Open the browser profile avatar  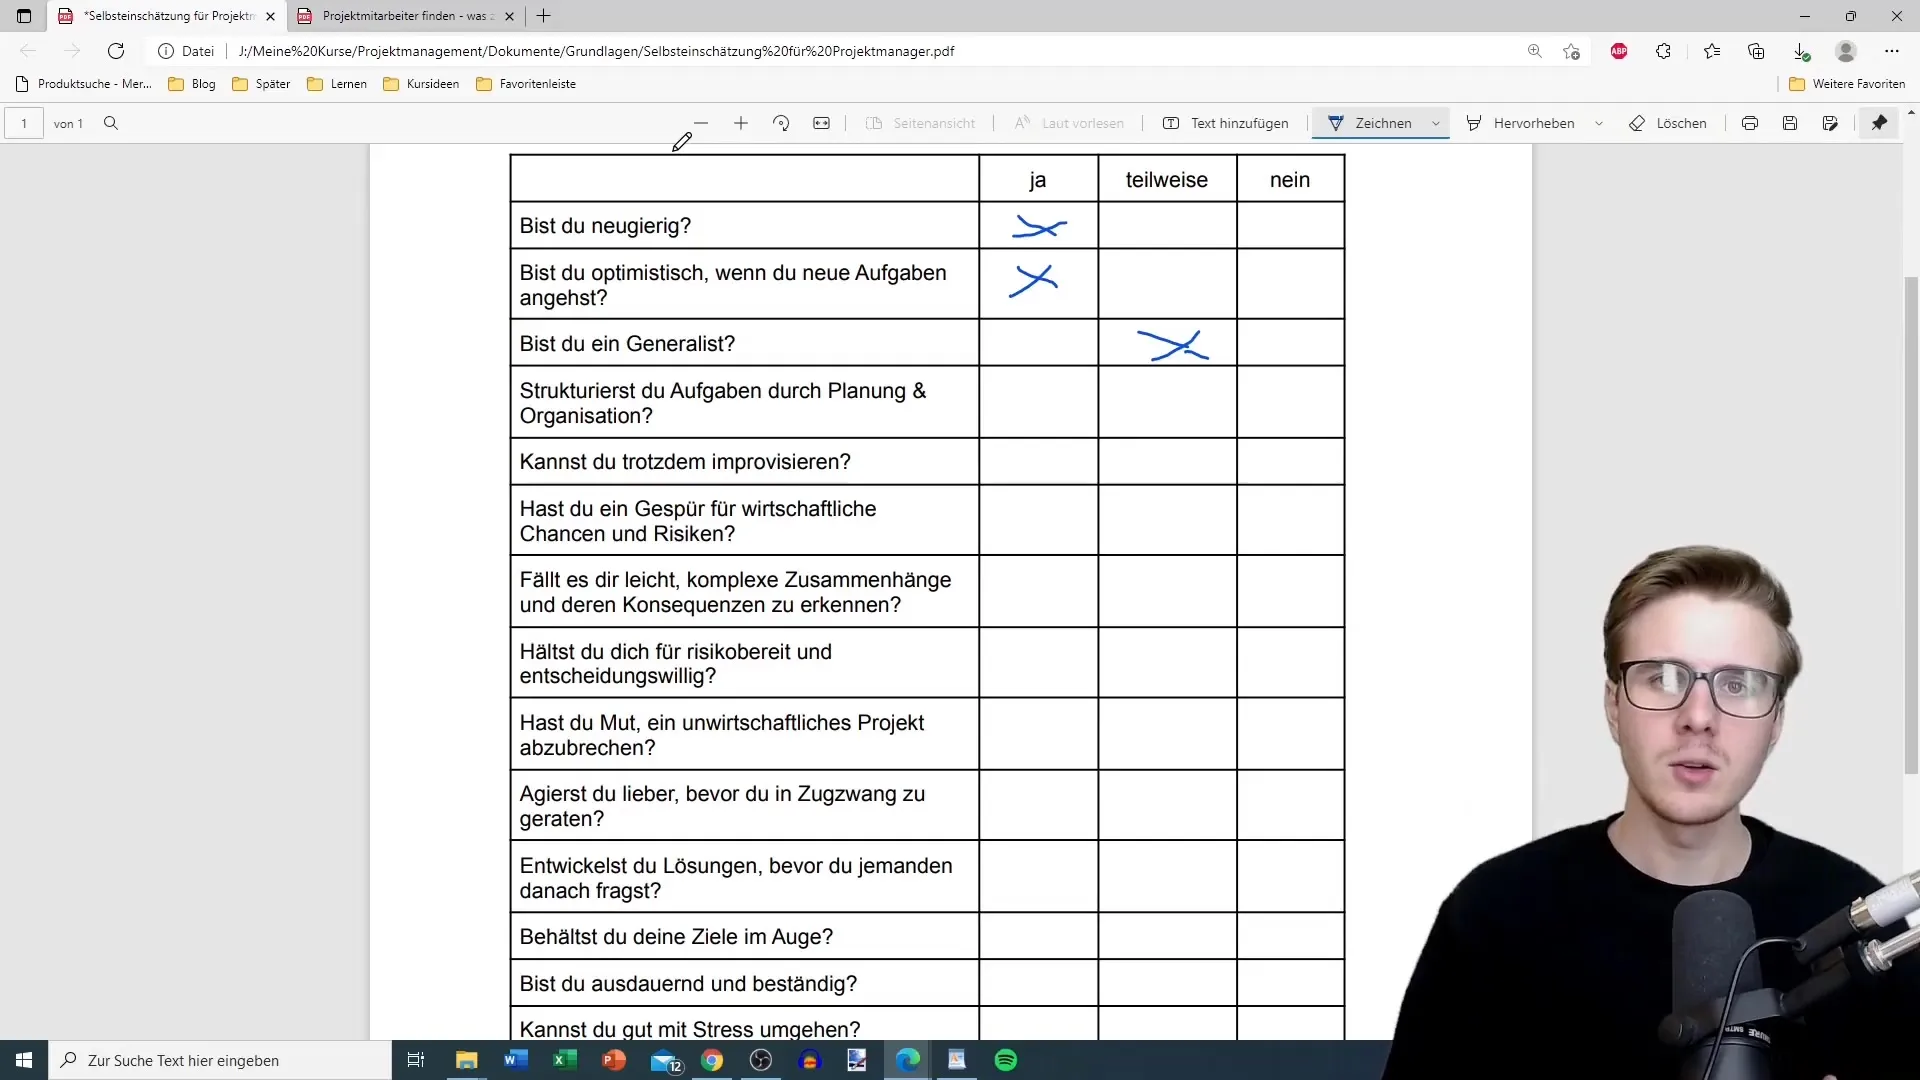(1846, 51)
